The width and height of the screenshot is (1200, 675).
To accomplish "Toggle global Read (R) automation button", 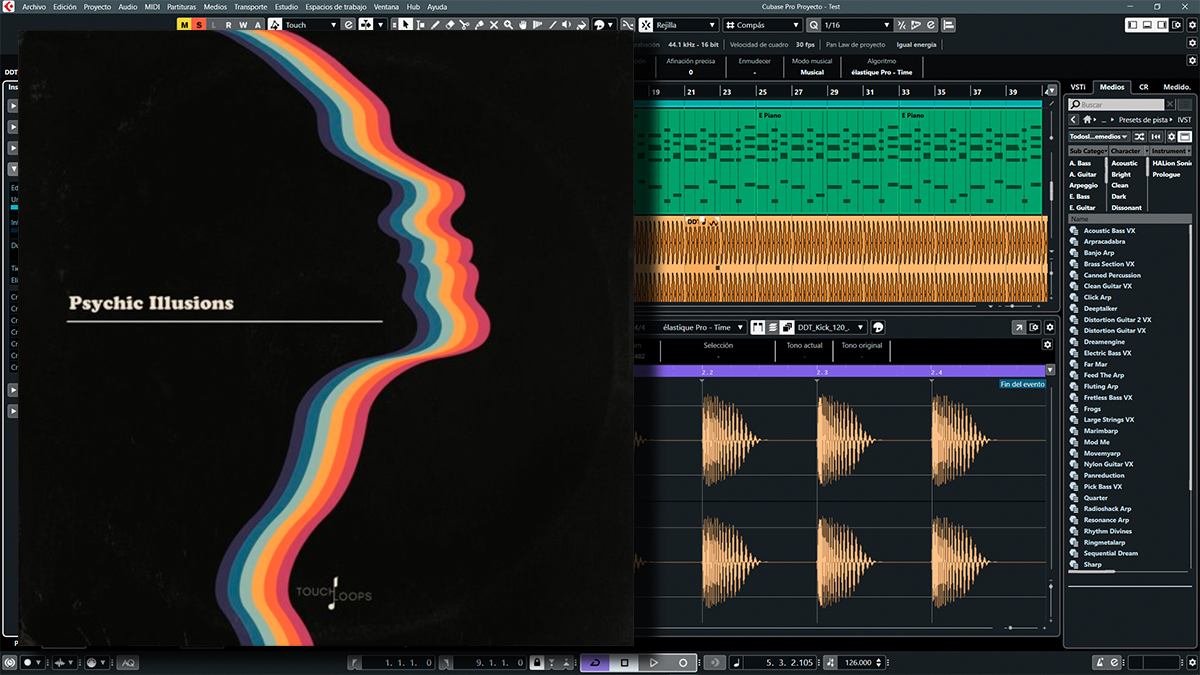I will (x=229, y=24).
